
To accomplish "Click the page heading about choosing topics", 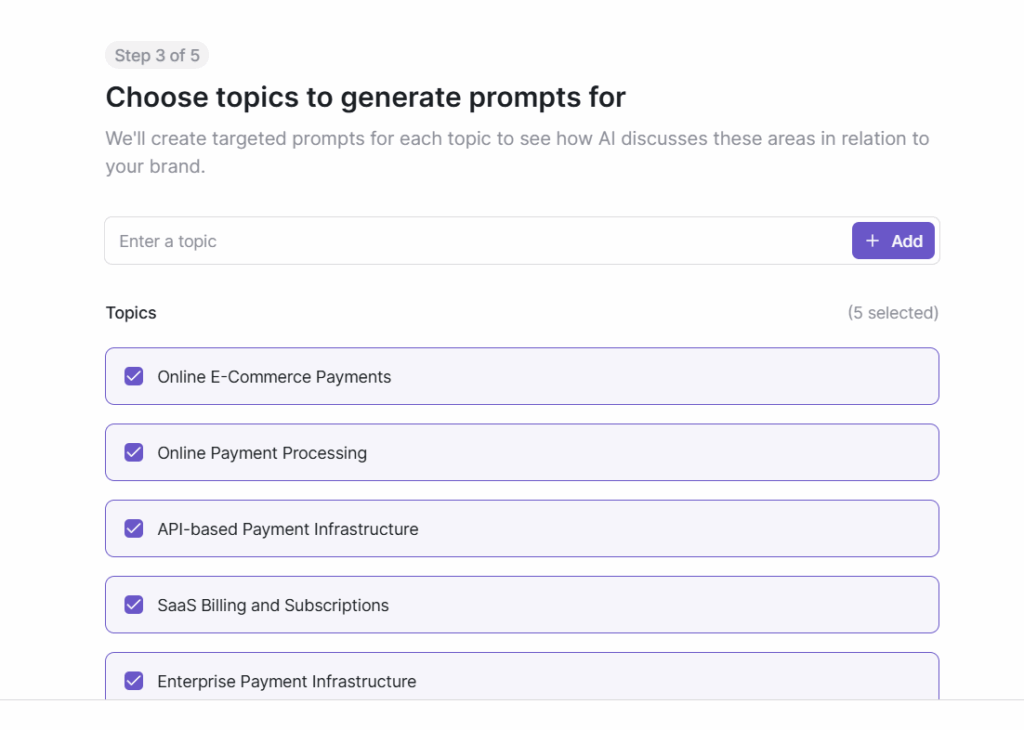I will (365, 97).
